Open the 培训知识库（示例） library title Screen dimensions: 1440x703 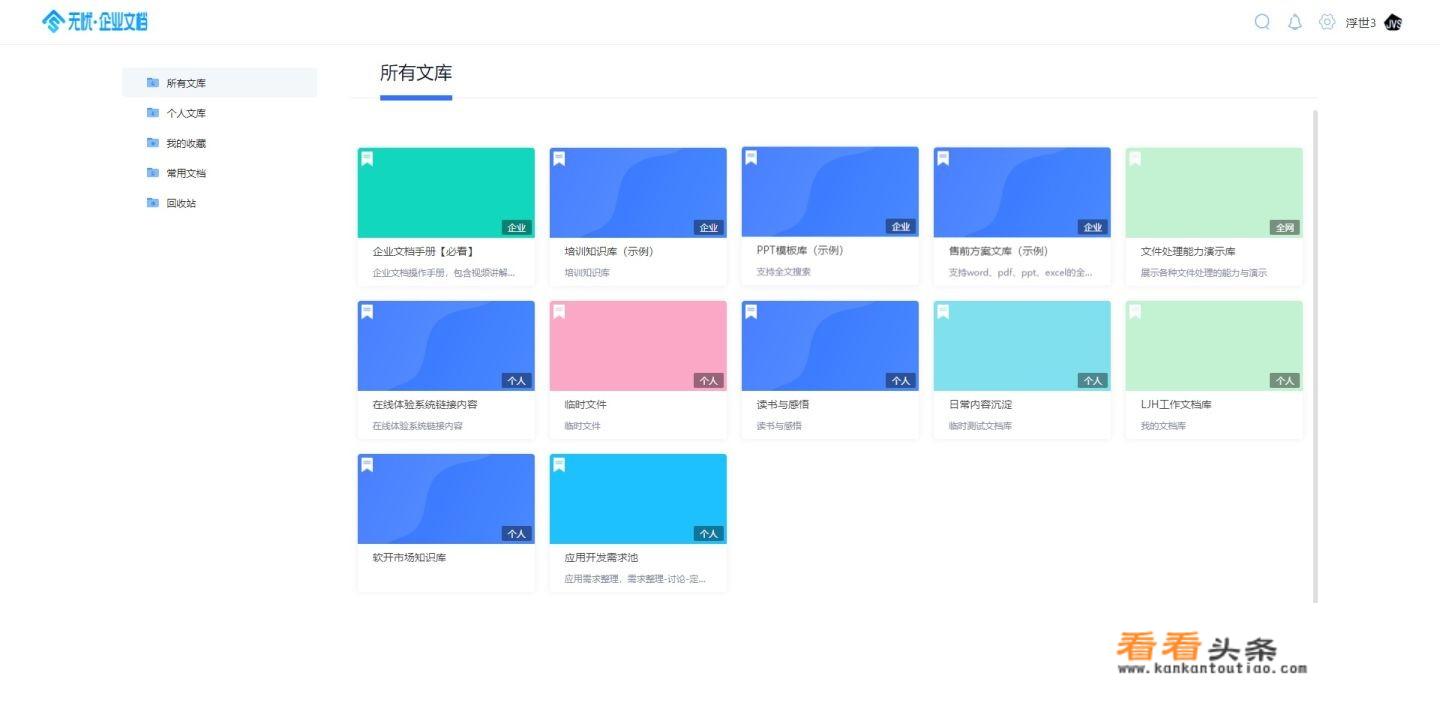[609, 251]
